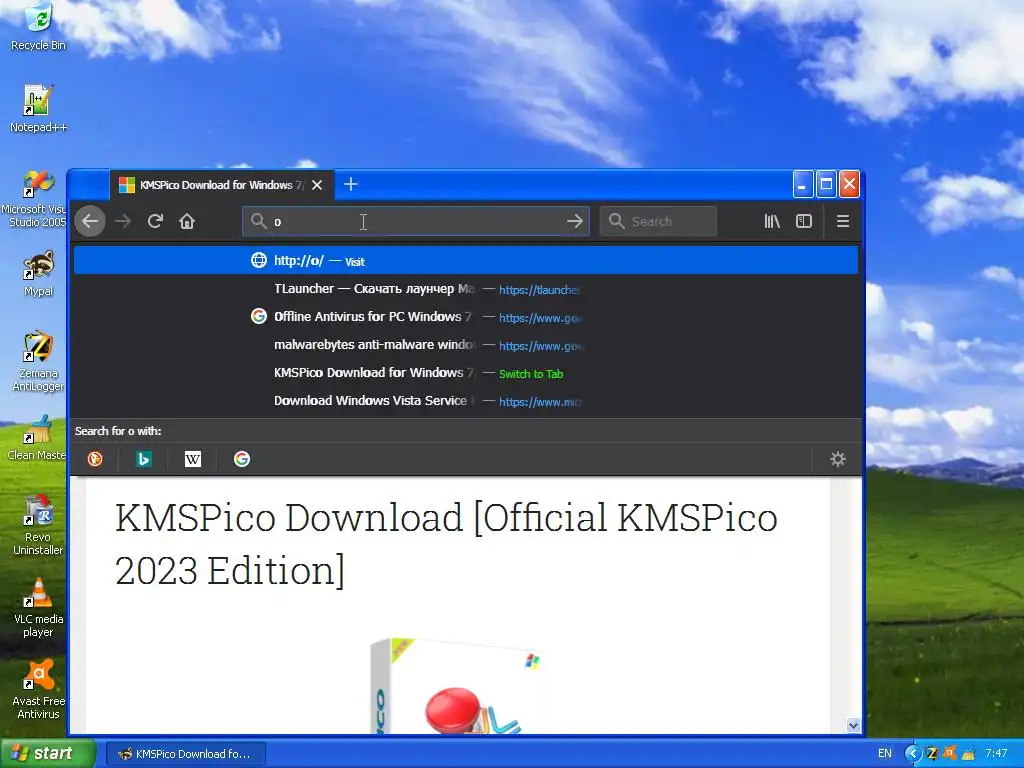Image resolution: width=1024 pixels, height=768 pixels.
Task: Search with DuckDuckGo one-off engine
Action: click(95, 459)
